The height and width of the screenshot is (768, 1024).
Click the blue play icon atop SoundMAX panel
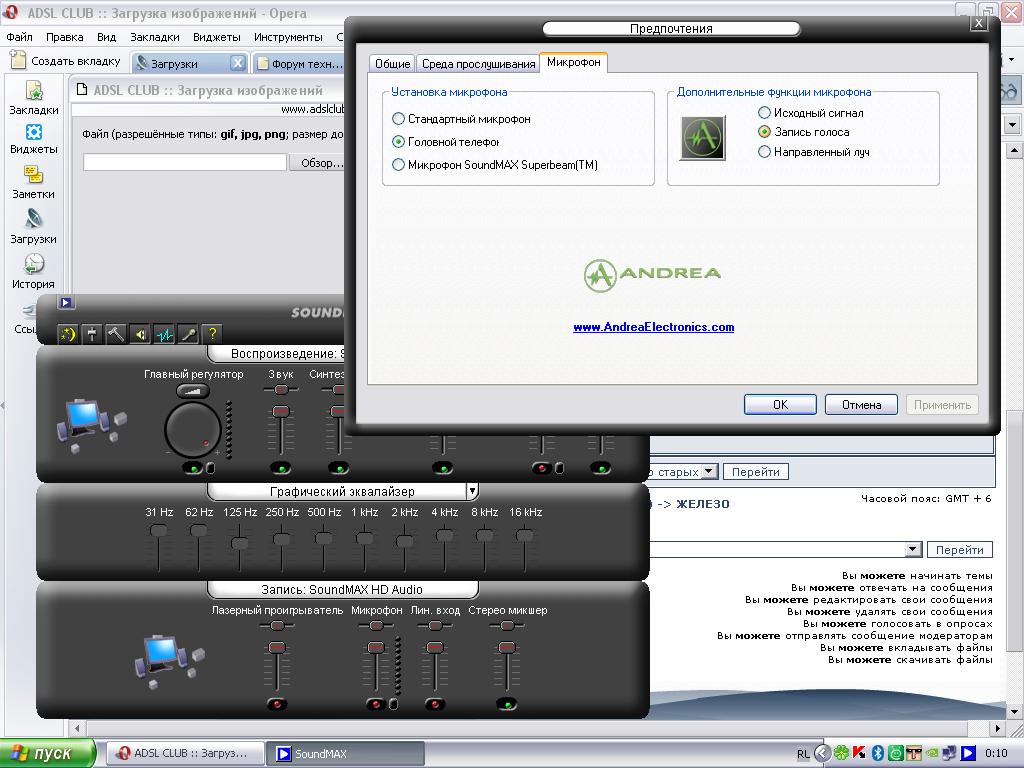click(x=66, y=302)
